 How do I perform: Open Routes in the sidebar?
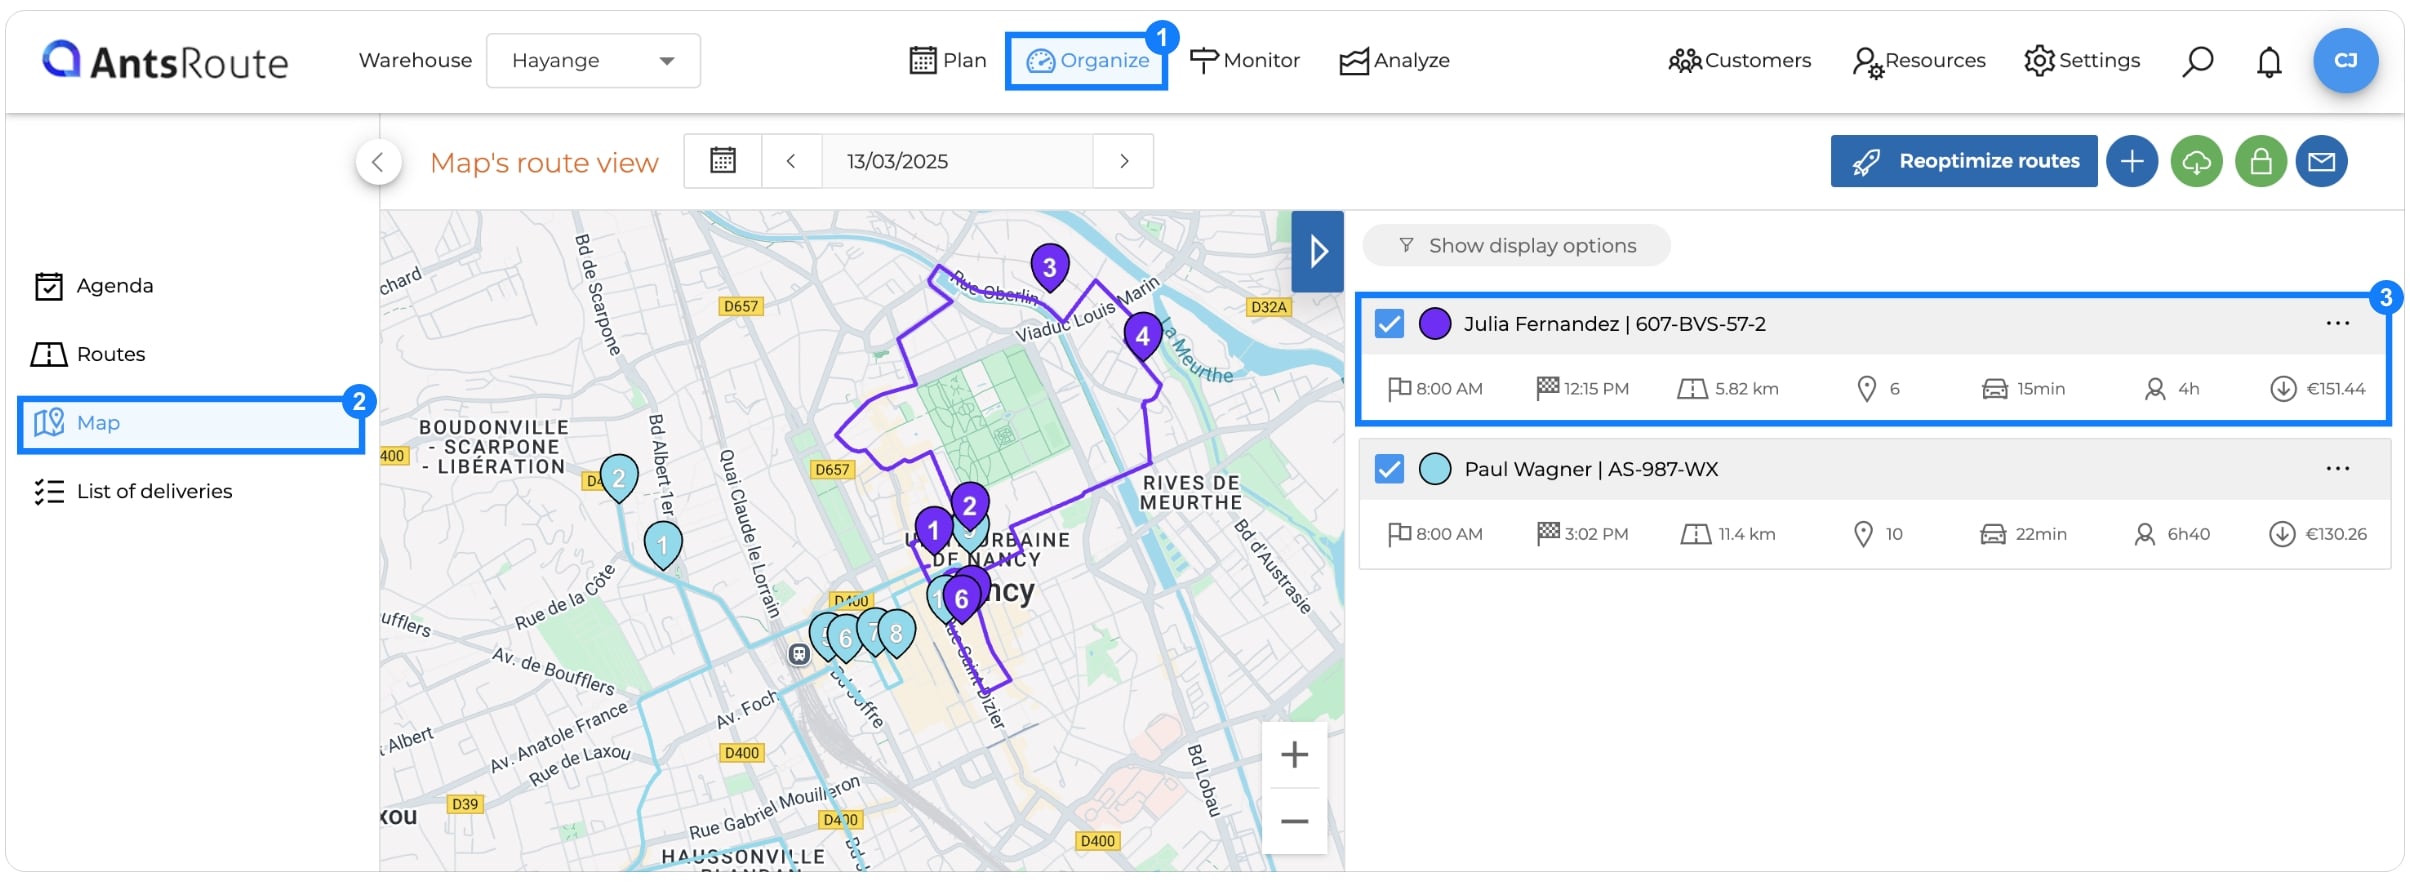[x=88, y=354]
